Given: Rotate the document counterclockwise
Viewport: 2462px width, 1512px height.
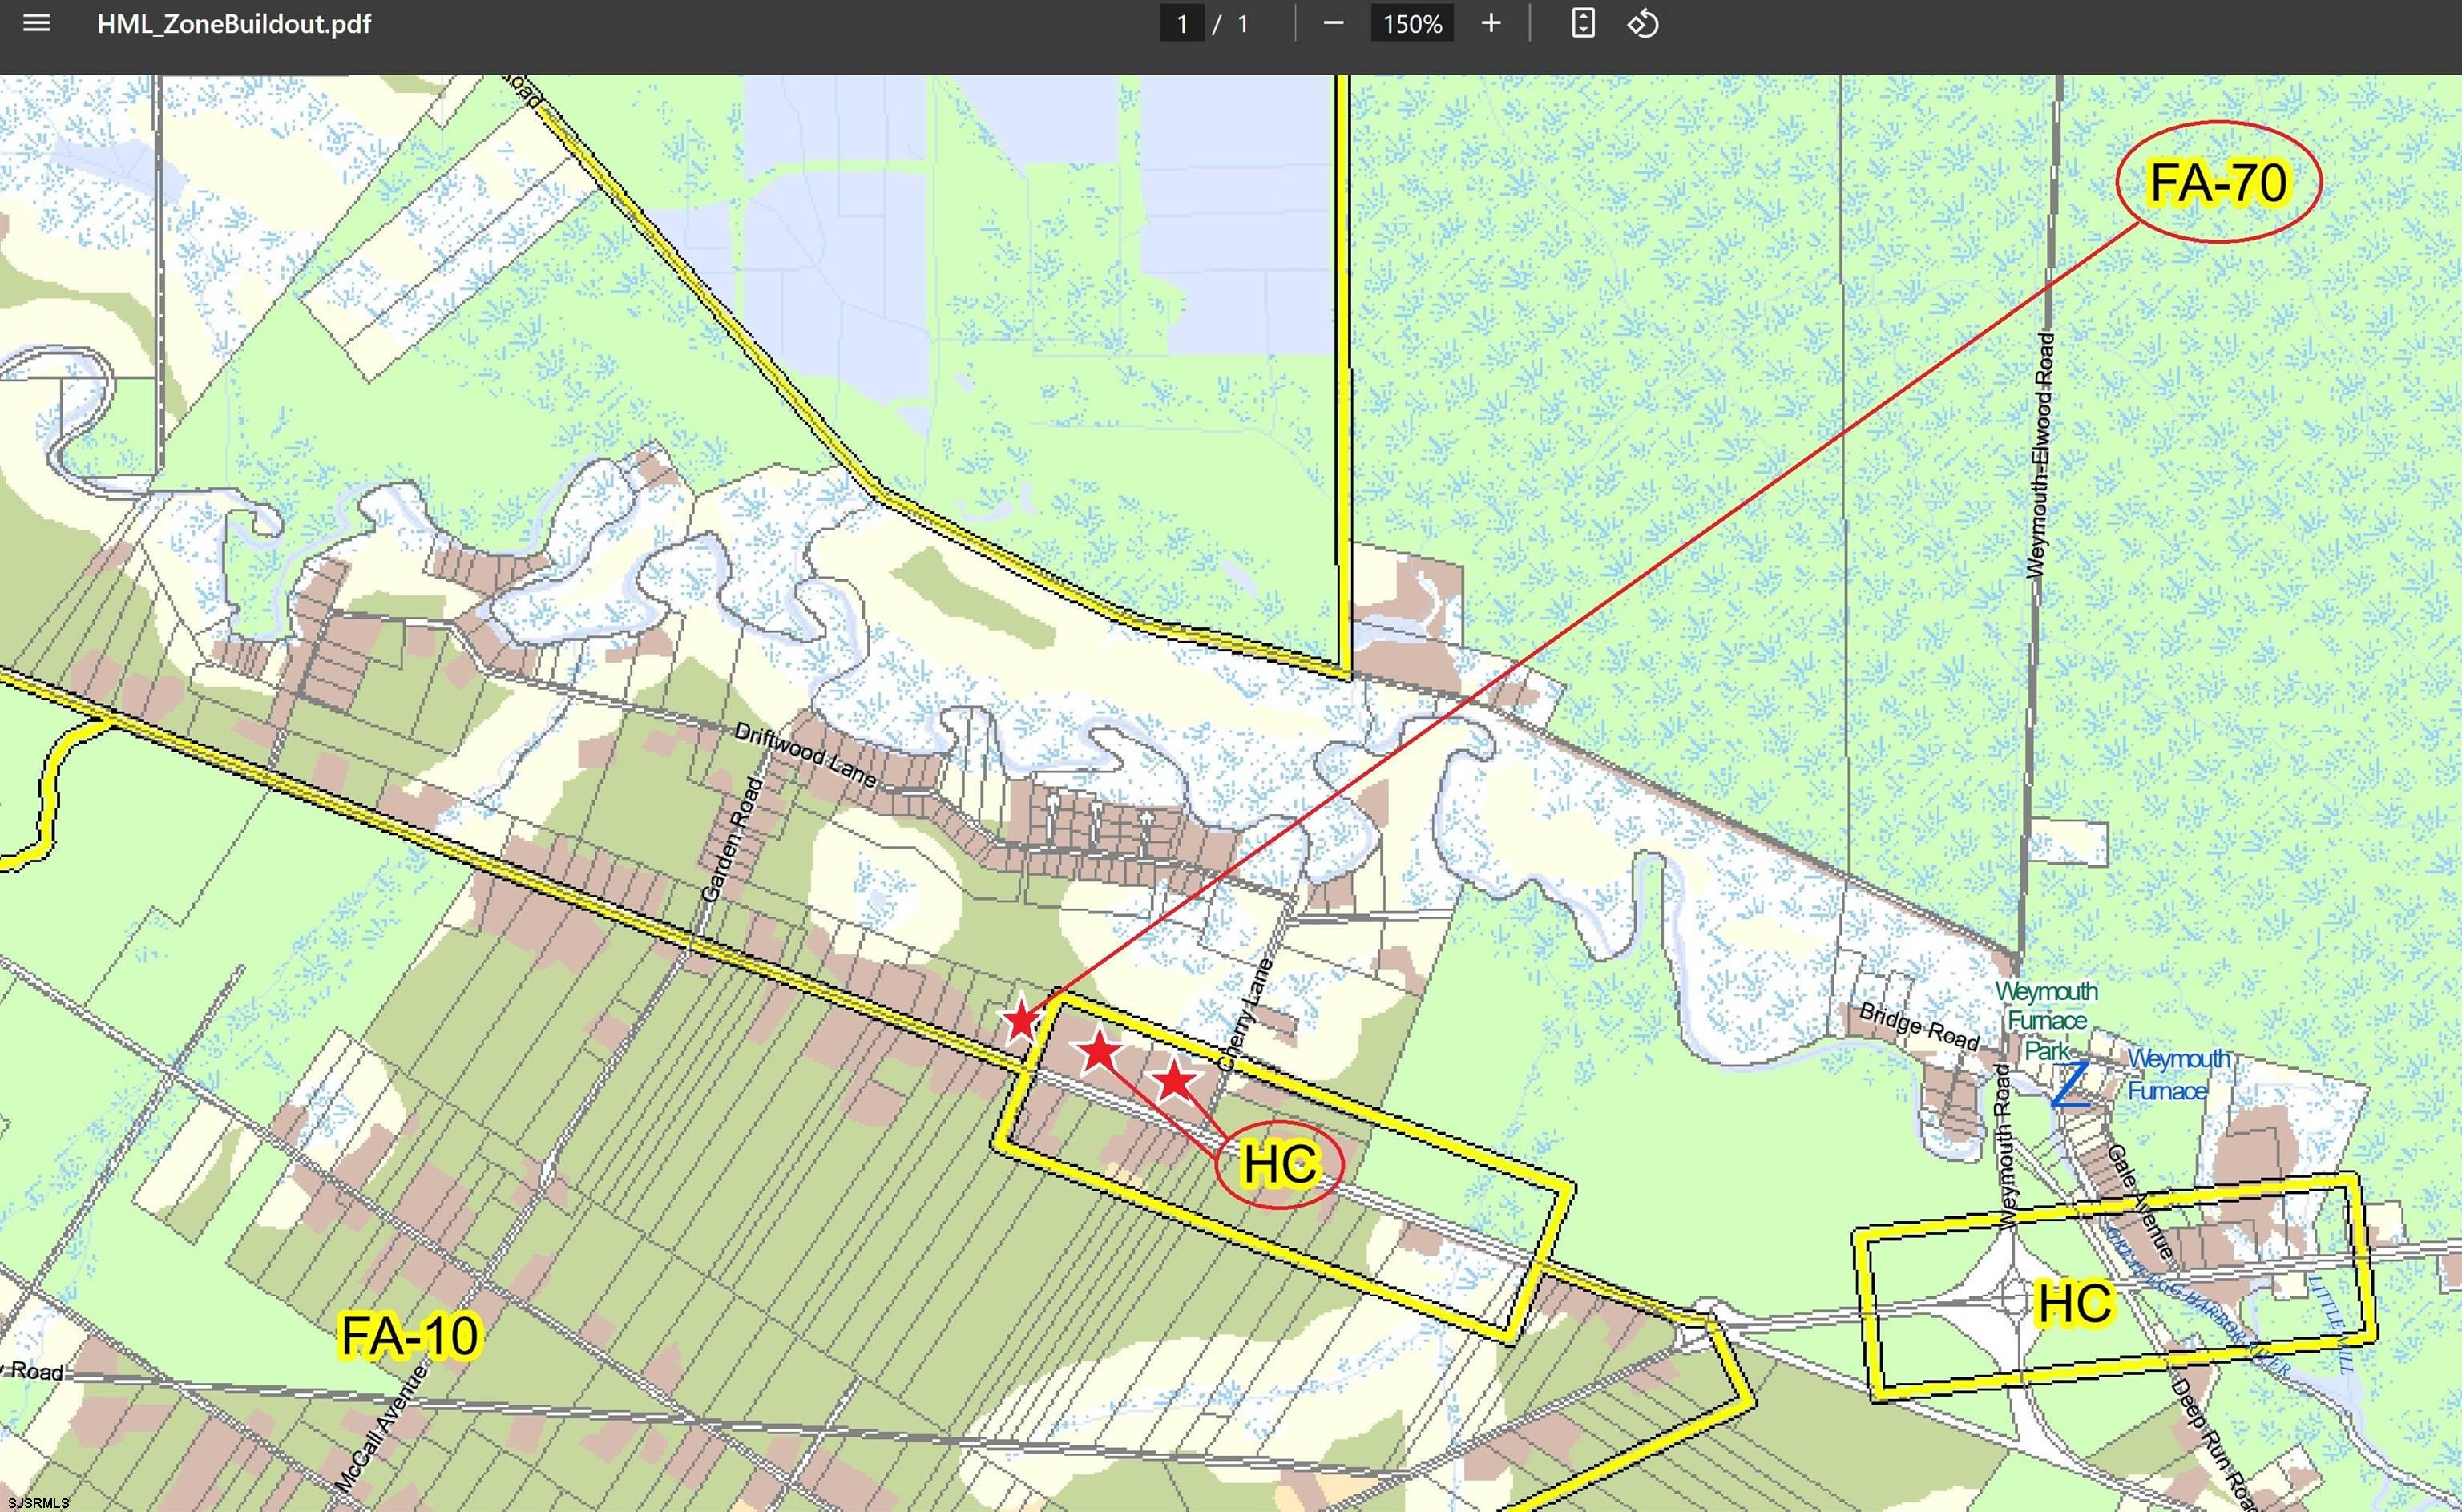Looking at the screenshot, I should pyautogui.click(x=1643, y=23).
